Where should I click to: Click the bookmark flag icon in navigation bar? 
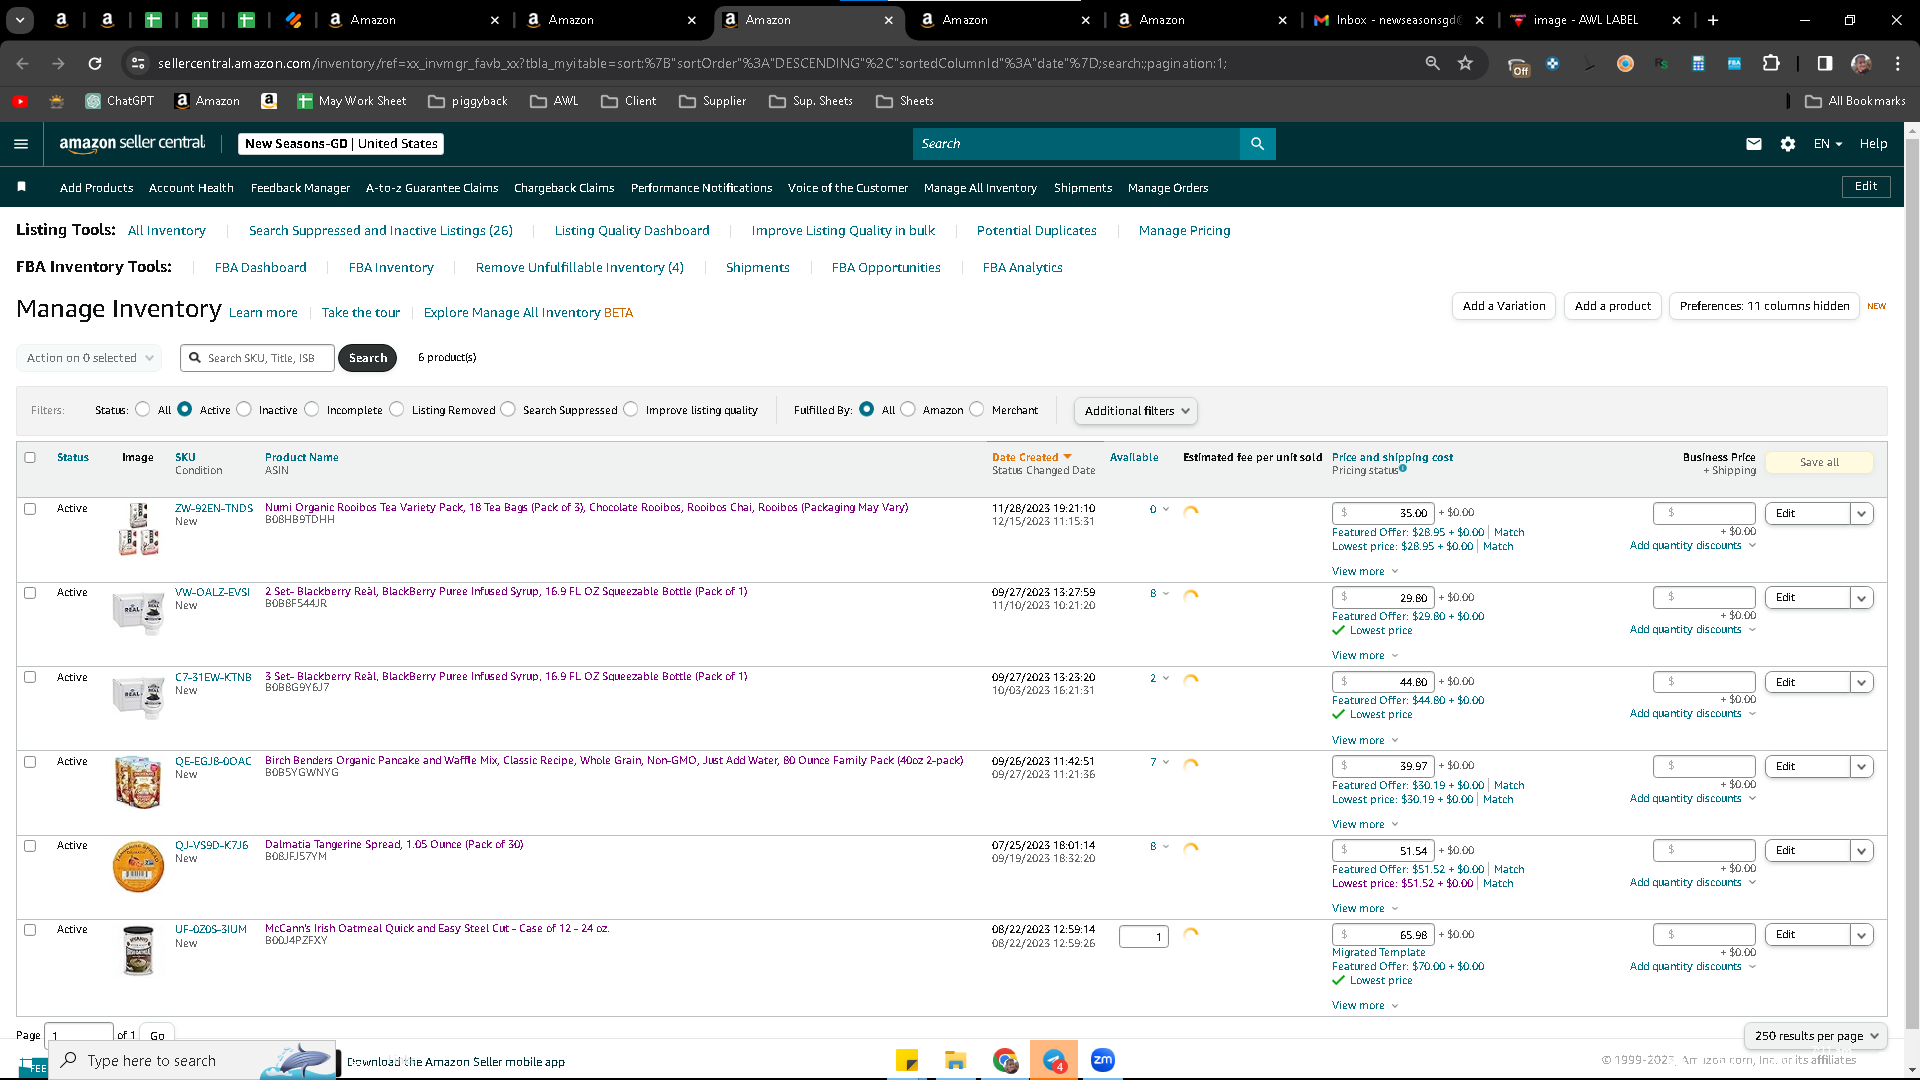coord(22,187)
